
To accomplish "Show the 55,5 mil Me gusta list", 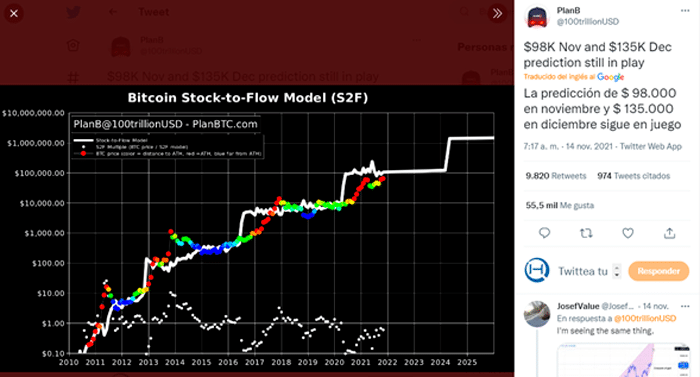I will pos(560,205).
